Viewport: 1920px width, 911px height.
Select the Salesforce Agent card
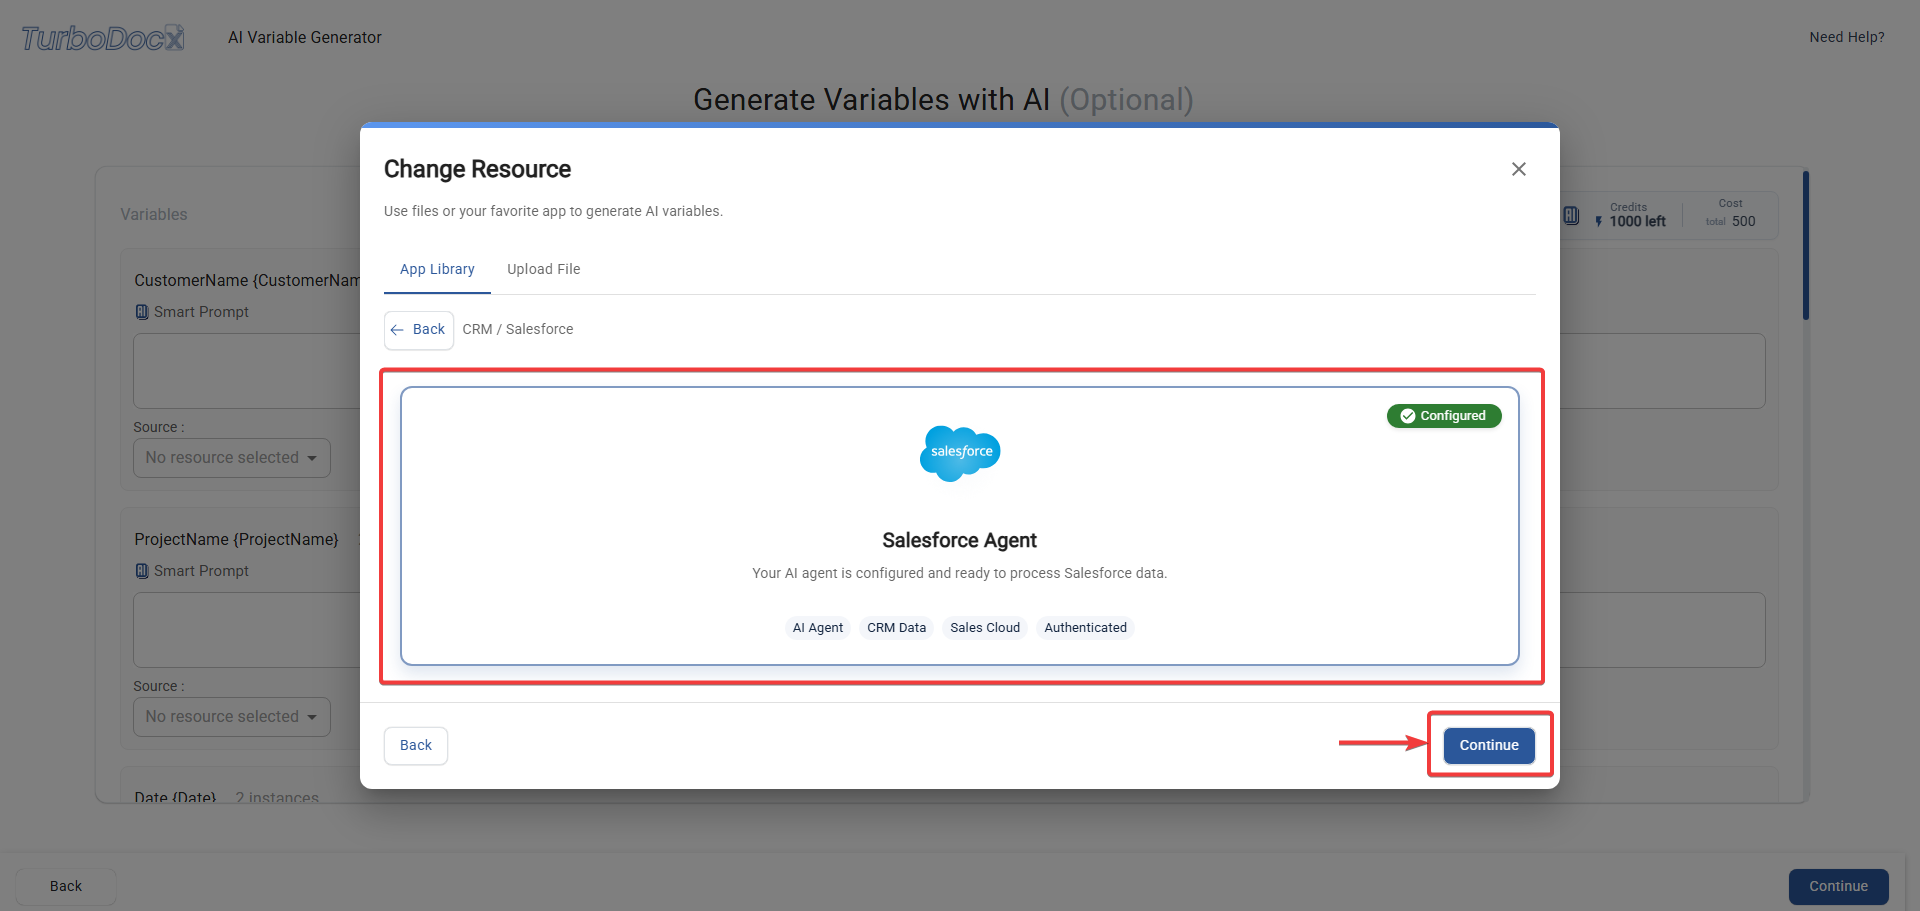click(960, 526)
